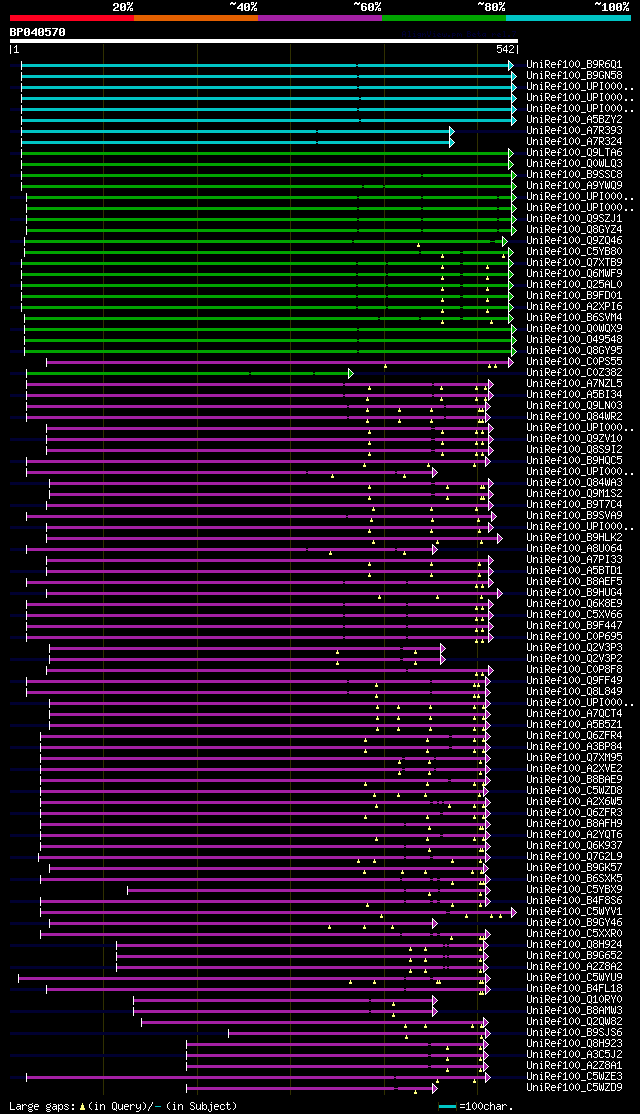This screenshot has height=1114, width=640.
Task: Click the UniRef100_Q7G2L9 label
Action: [x=575, y=857]
